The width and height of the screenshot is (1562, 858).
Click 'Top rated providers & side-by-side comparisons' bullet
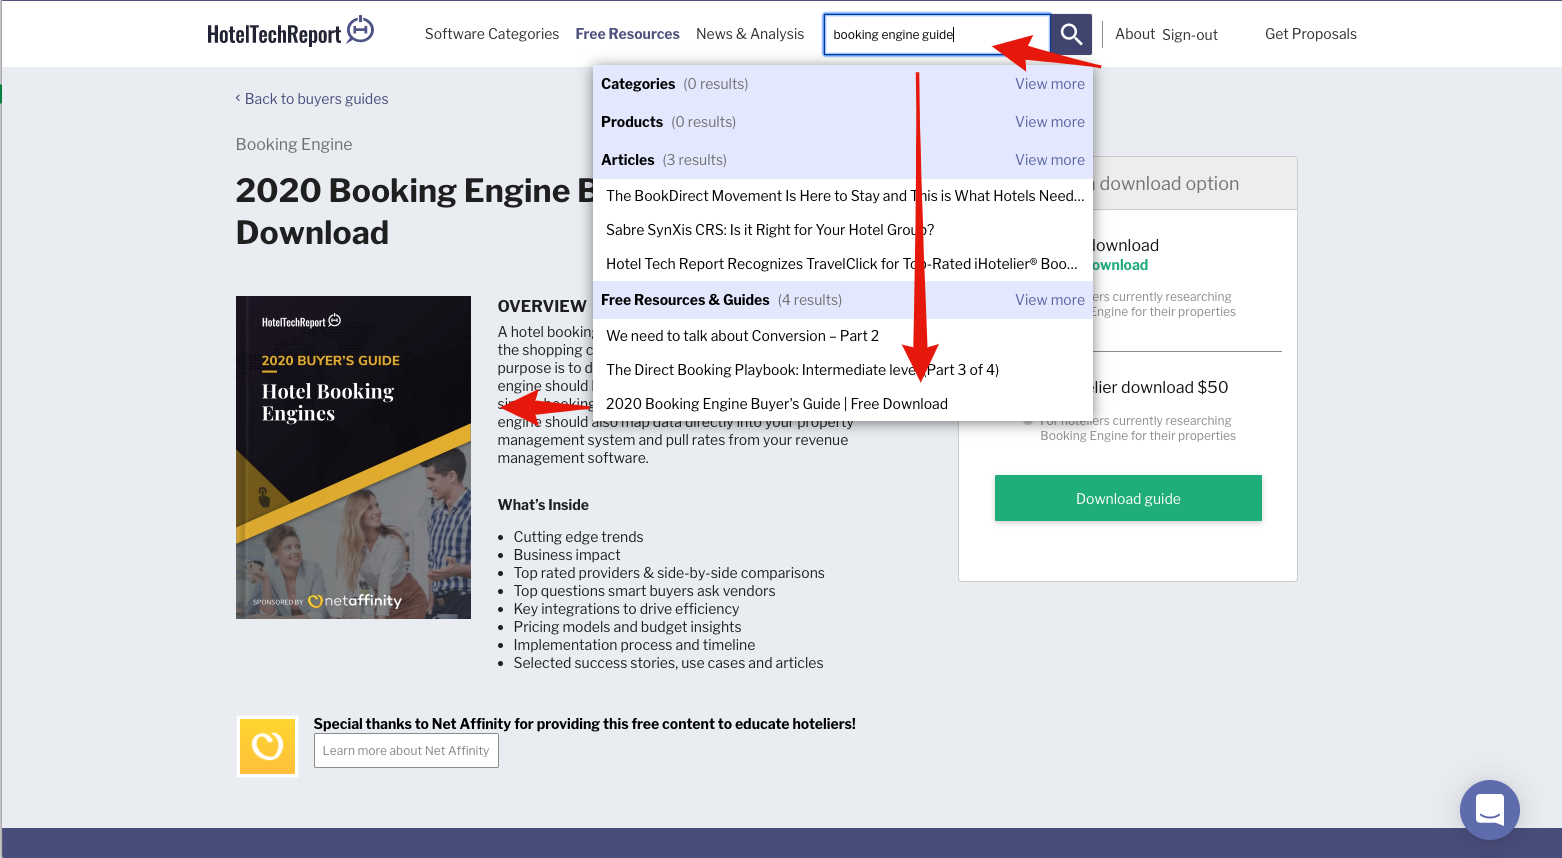coord(669,573)
